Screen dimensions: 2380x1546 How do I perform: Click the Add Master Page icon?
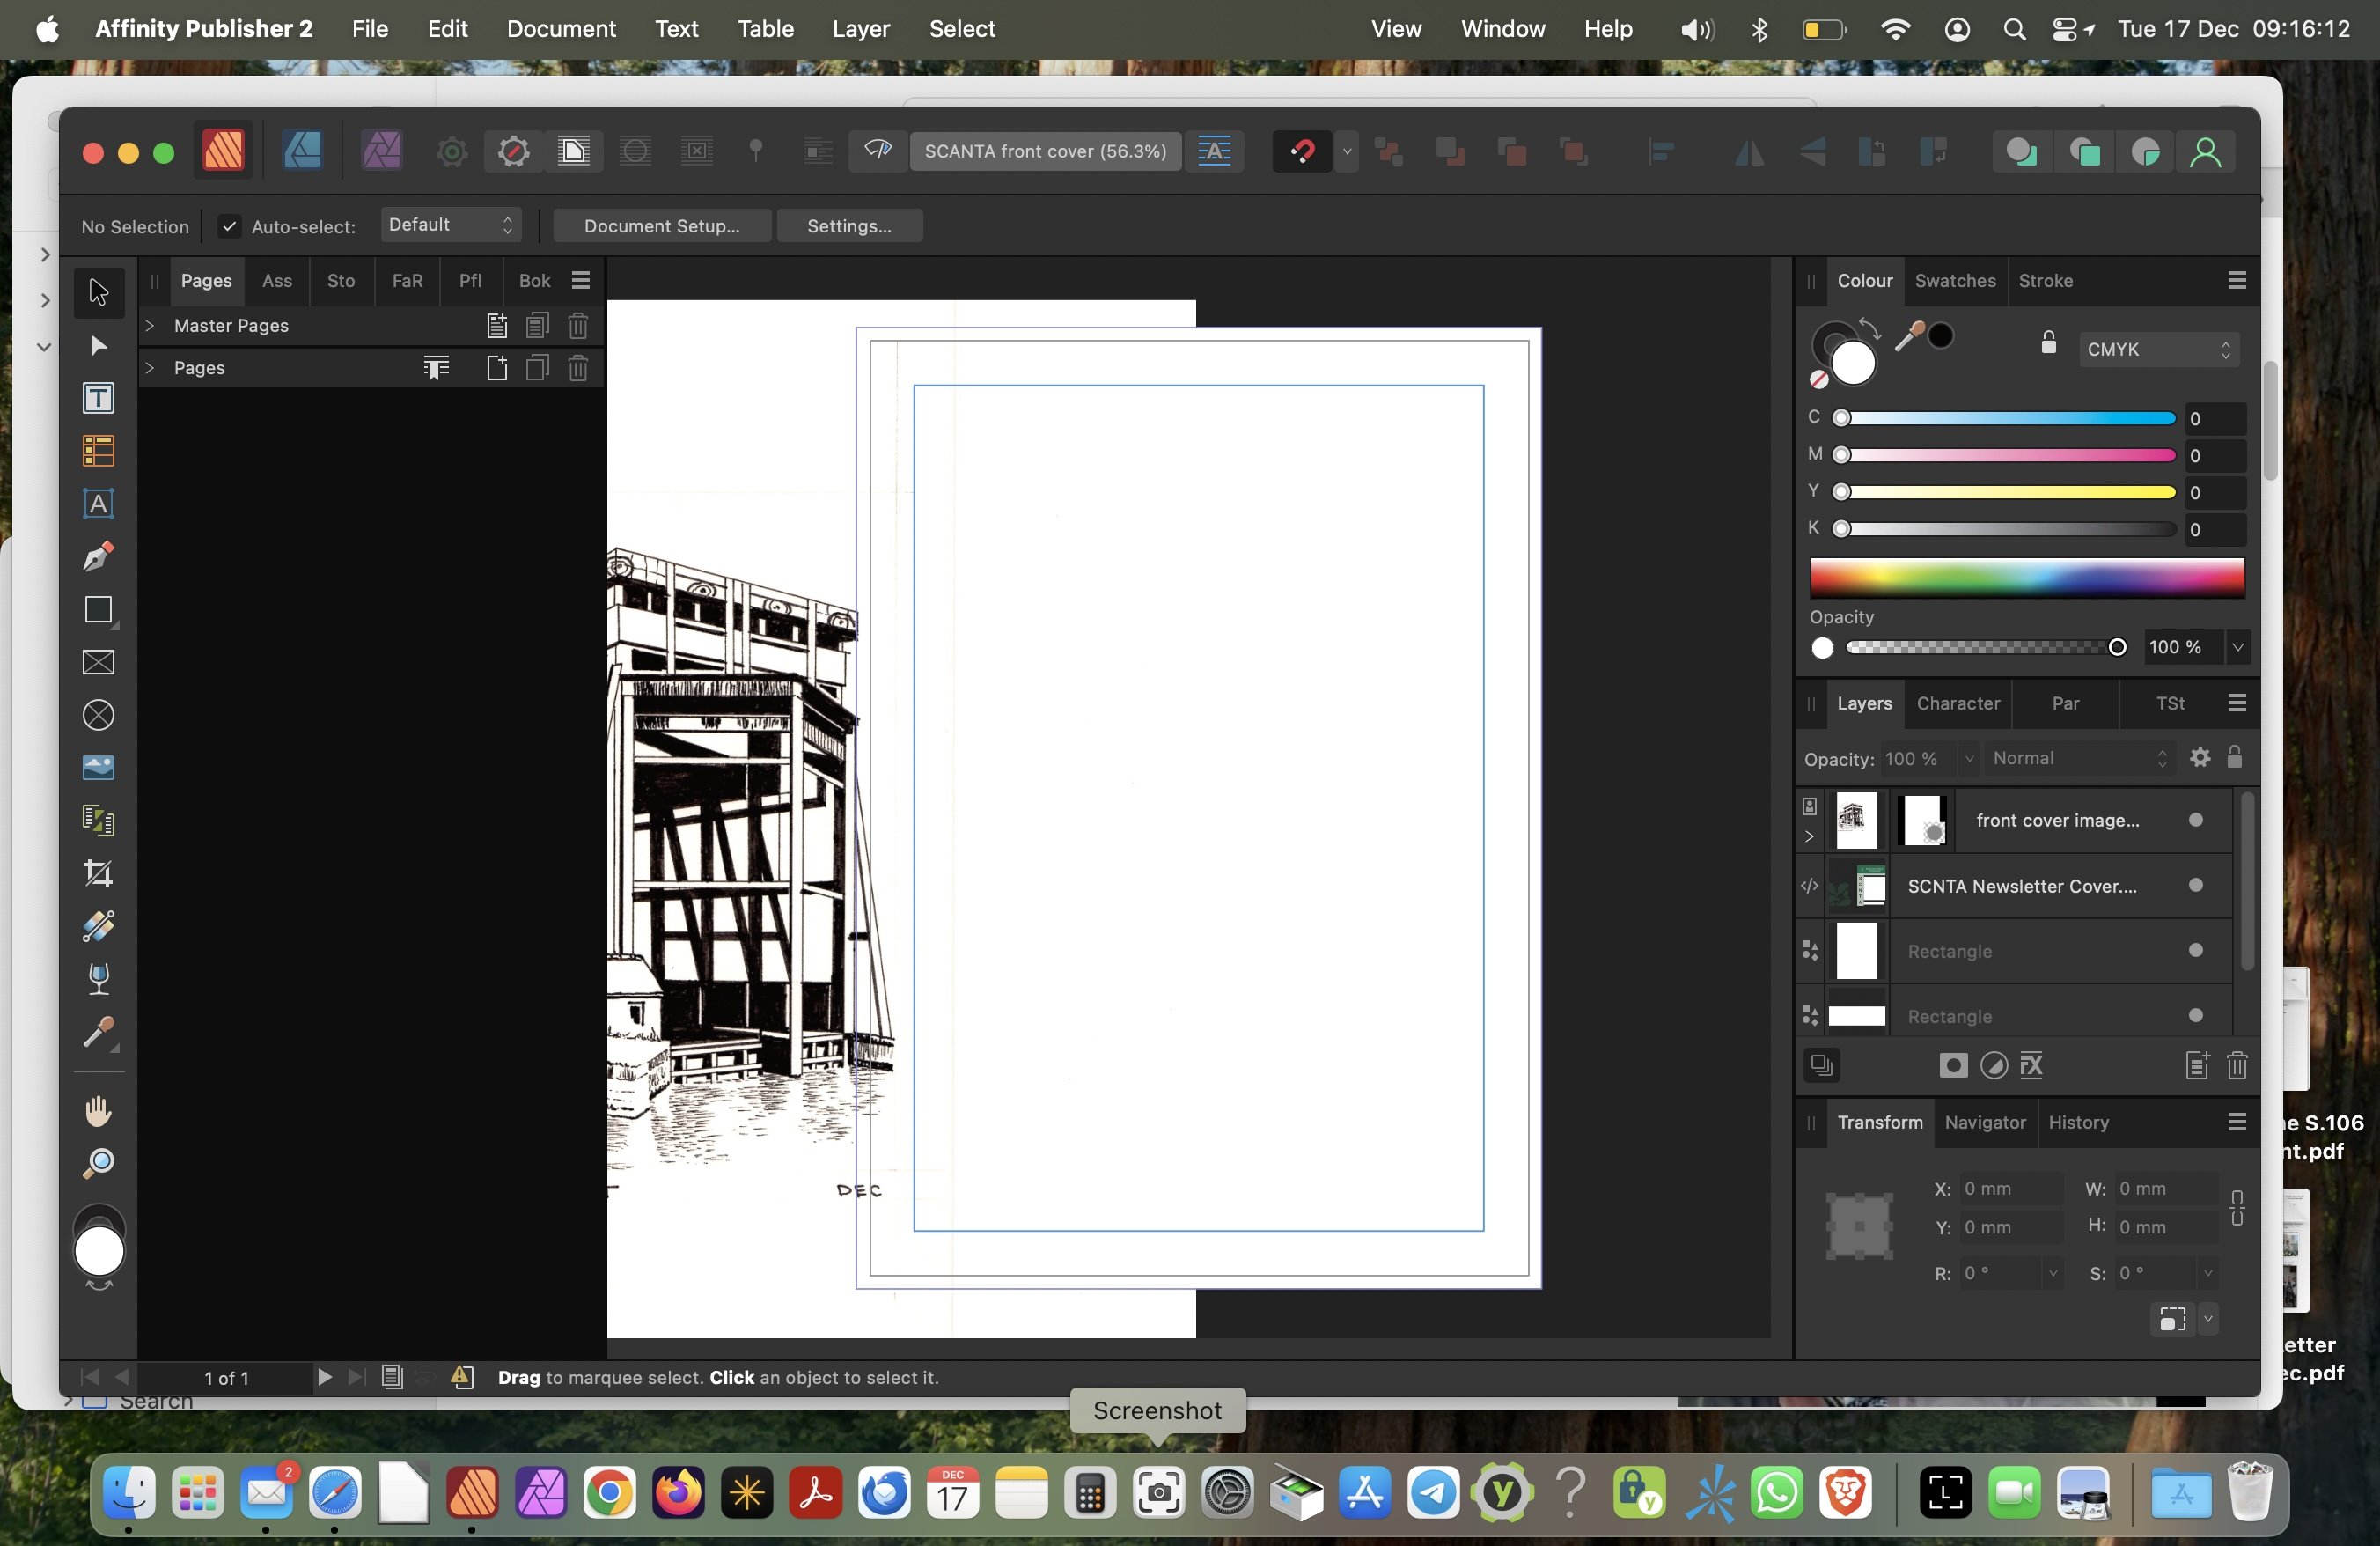point(497,325)
